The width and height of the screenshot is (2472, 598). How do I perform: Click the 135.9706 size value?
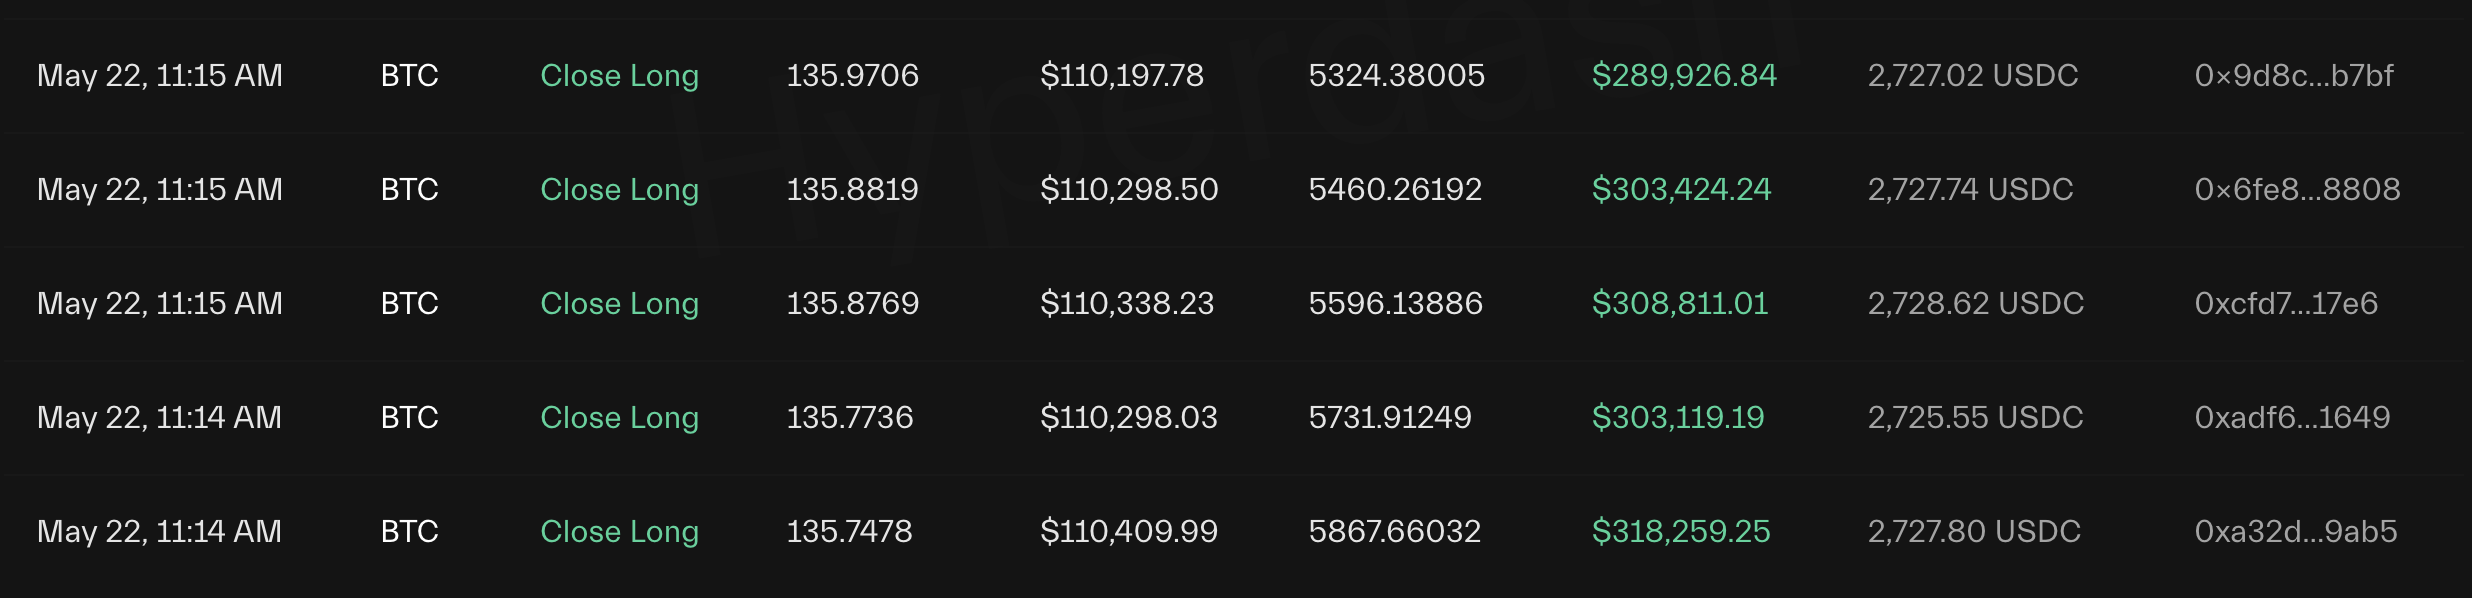(x=852, y=76)
